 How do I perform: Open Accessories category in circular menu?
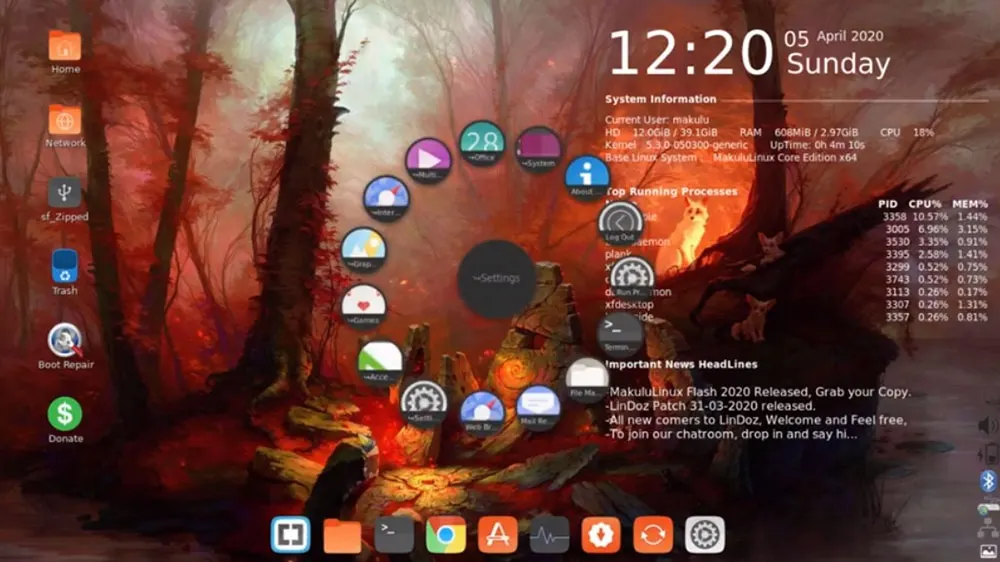point(380,362)
